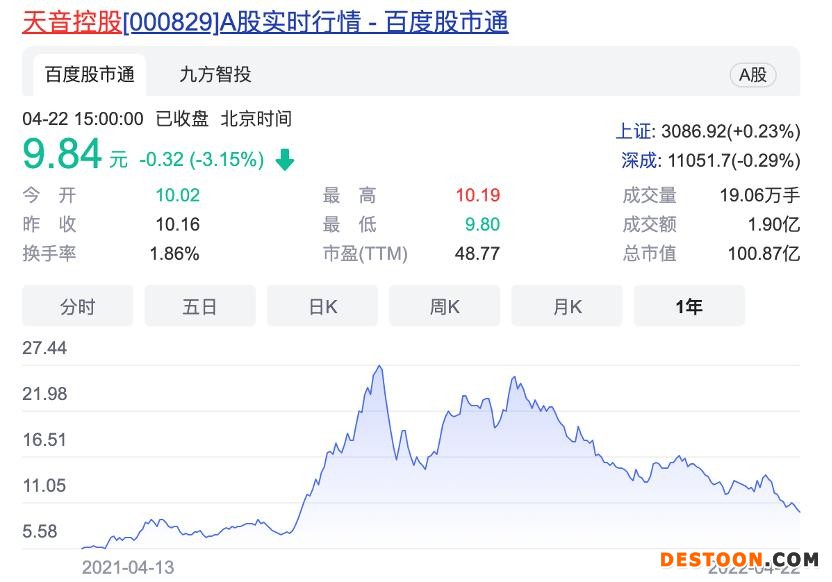The width and height of the screenshot is (832, 582).
Task: Open the 天音控股 title link
Action: coord(71,22)
